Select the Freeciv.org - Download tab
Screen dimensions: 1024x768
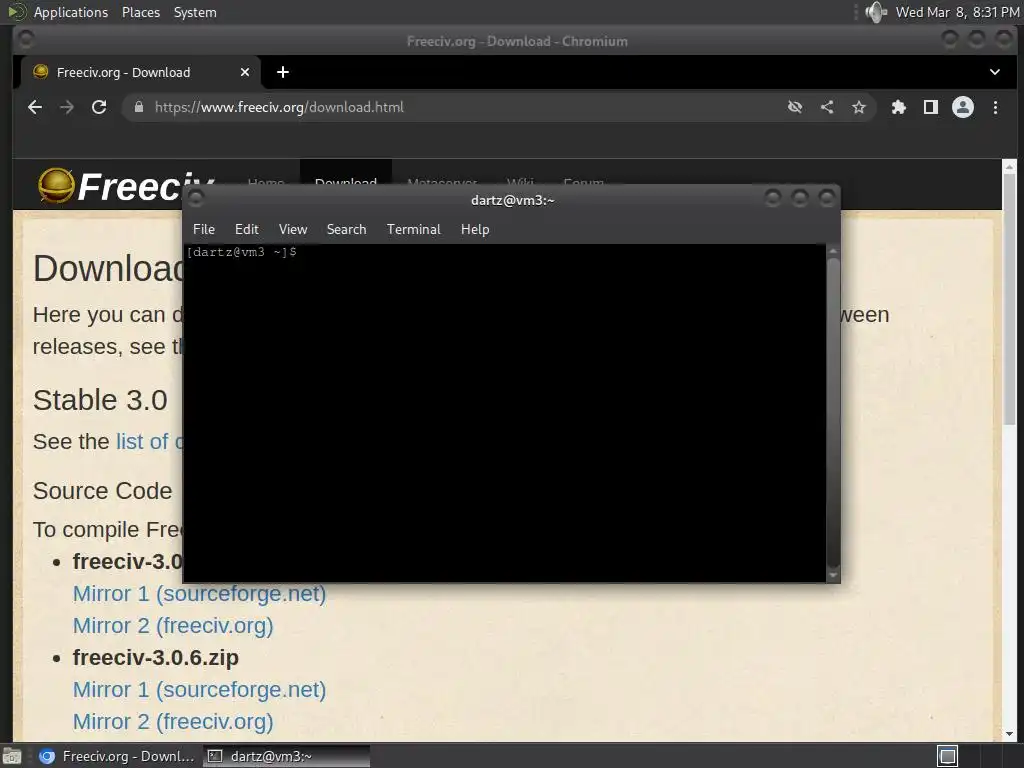point(140,72)
